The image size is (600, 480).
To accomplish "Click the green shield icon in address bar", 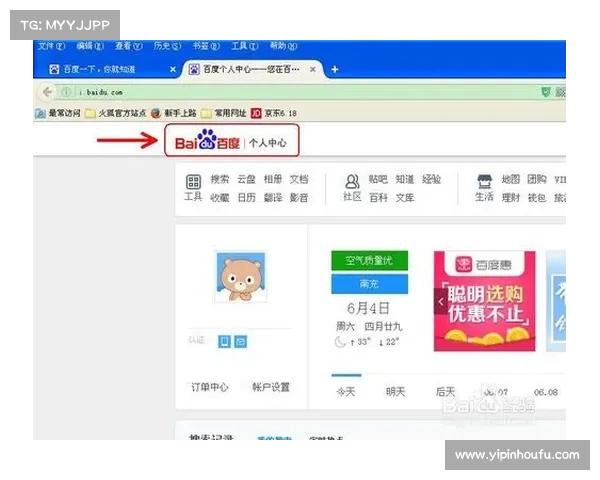I will [x=545, y=92].
